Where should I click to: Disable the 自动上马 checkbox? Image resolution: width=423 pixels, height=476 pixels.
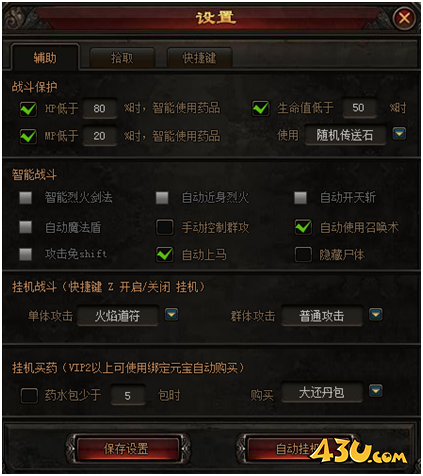[165, 254]
